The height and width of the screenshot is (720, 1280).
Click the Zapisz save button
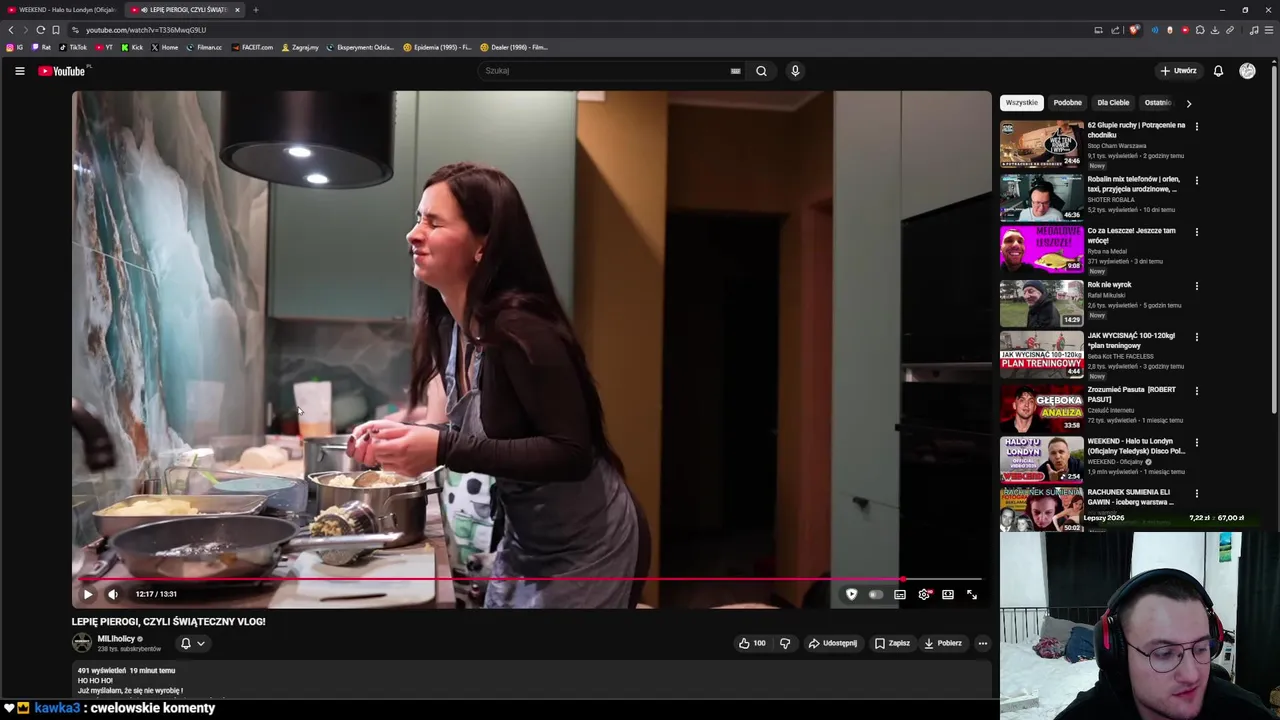tap(892, 643)
